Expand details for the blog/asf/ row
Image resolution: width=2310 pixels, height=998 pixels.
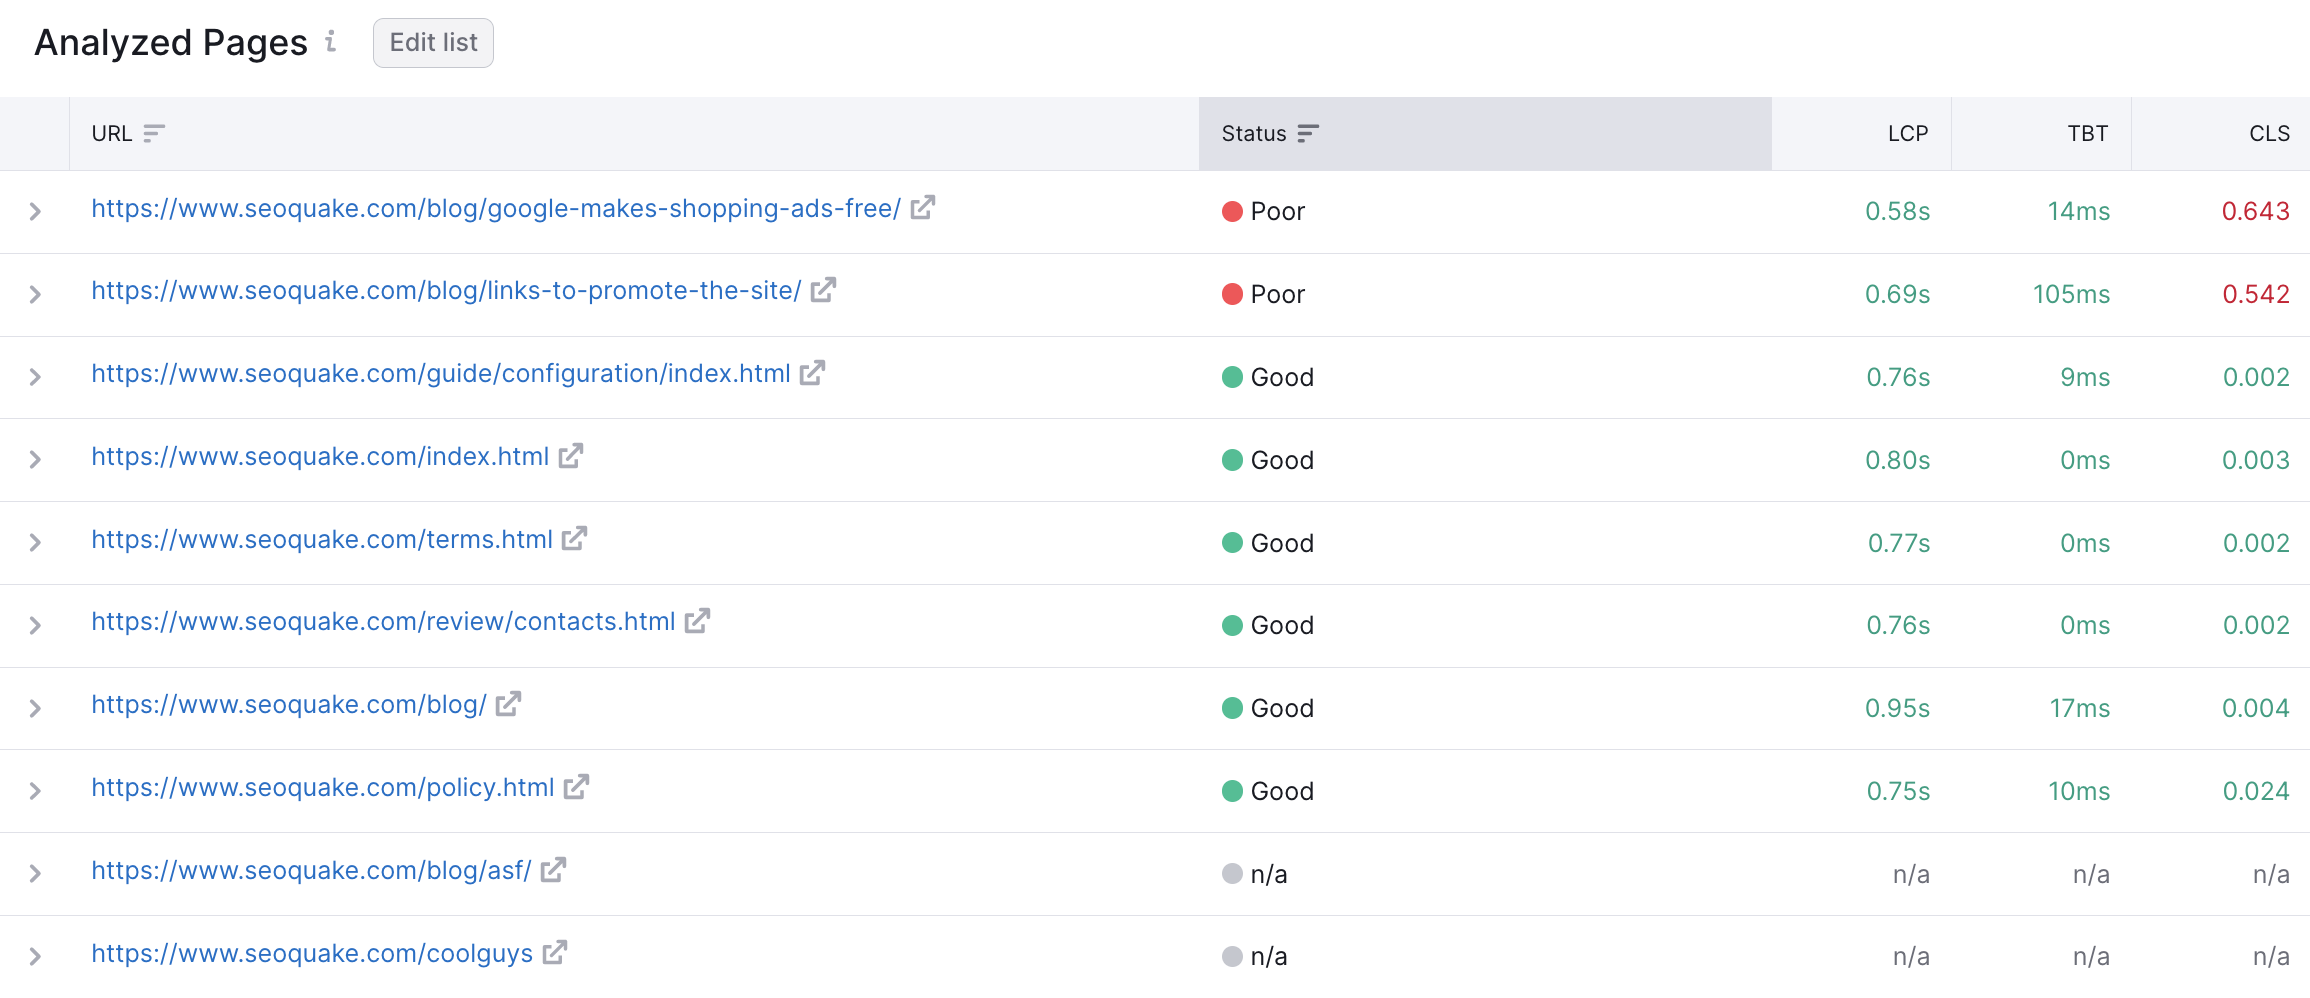click(x=36, y=873)
